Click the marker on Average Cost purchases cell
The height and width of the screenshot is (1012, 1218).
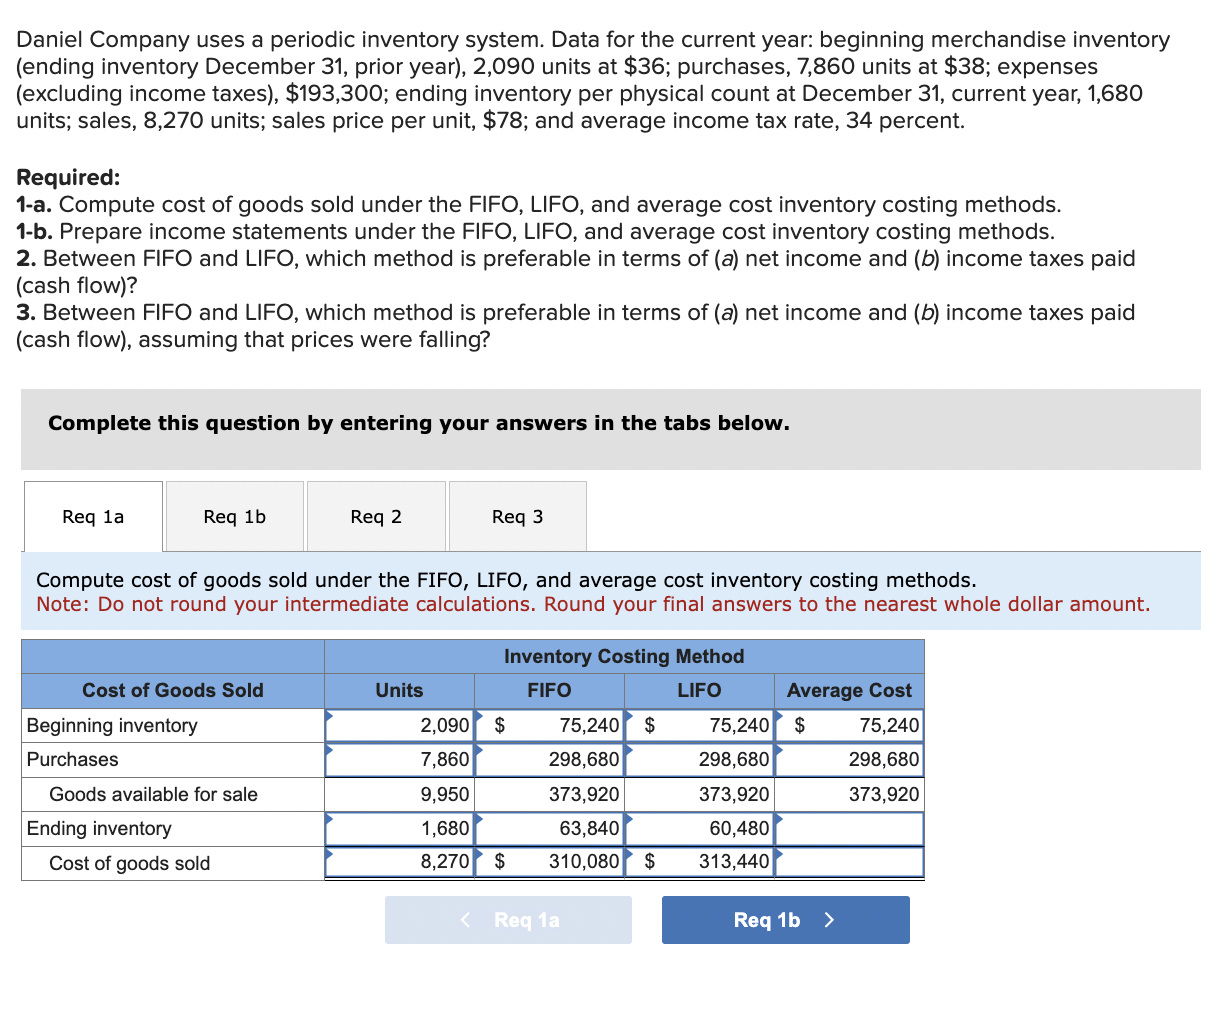(x=778, y=752)
